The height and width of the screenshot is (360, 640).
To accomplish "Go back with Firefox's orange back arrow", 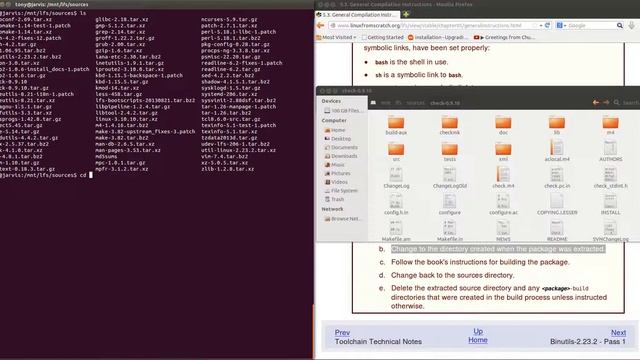I will click(320, 25).
